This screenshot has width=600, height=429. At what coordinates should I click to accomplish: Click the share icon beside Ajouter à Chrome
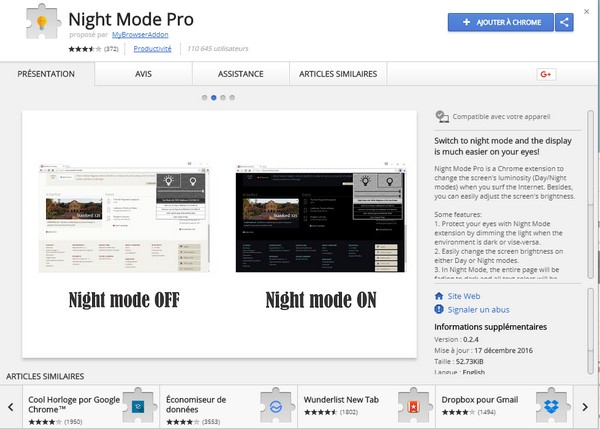tap(564, 21)
